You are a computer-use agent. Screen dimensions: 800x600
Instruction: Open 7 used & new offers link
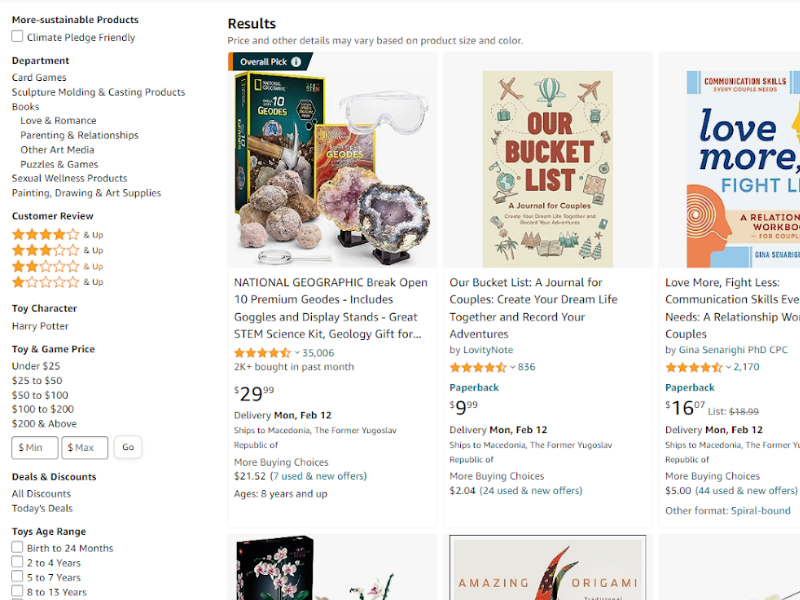pos(318,476)
